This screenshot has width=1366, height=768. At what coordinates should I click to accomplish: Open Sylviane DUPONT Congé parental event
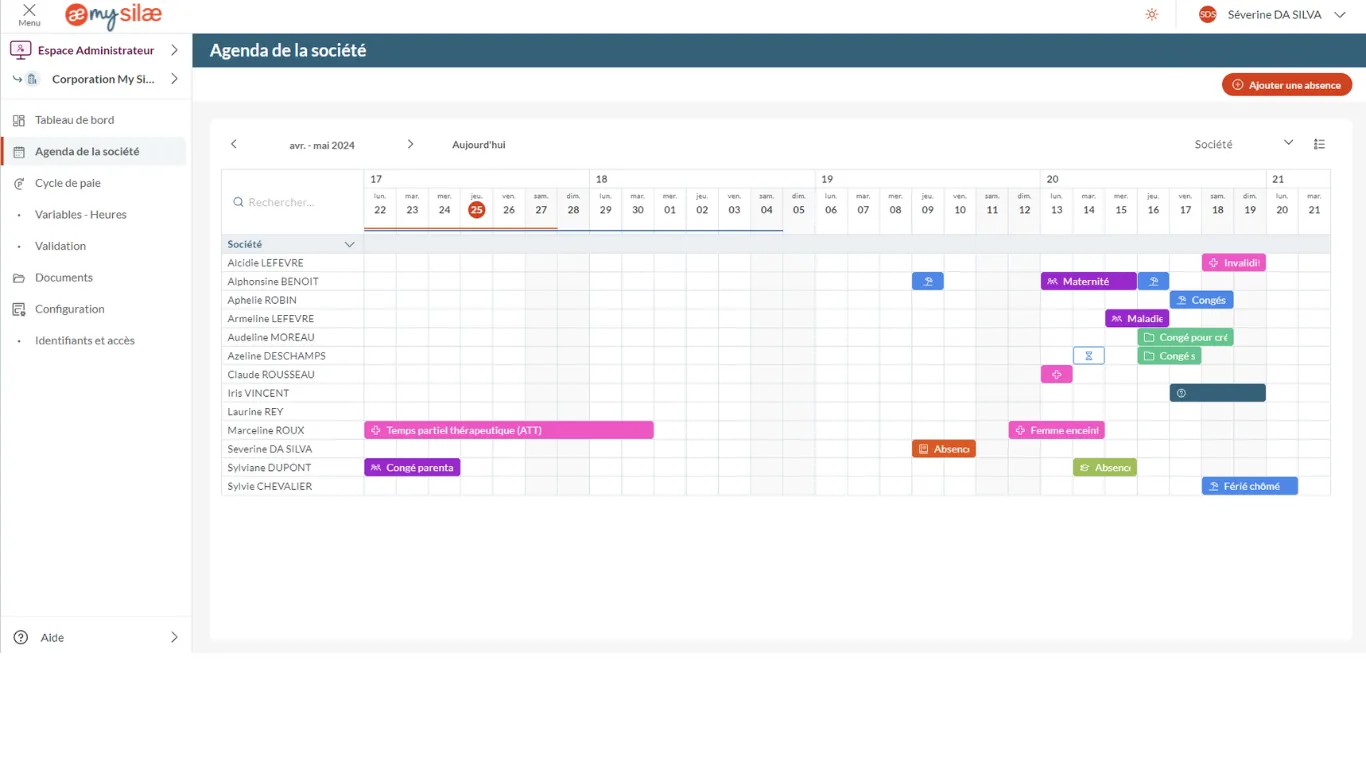click(412, 467)
